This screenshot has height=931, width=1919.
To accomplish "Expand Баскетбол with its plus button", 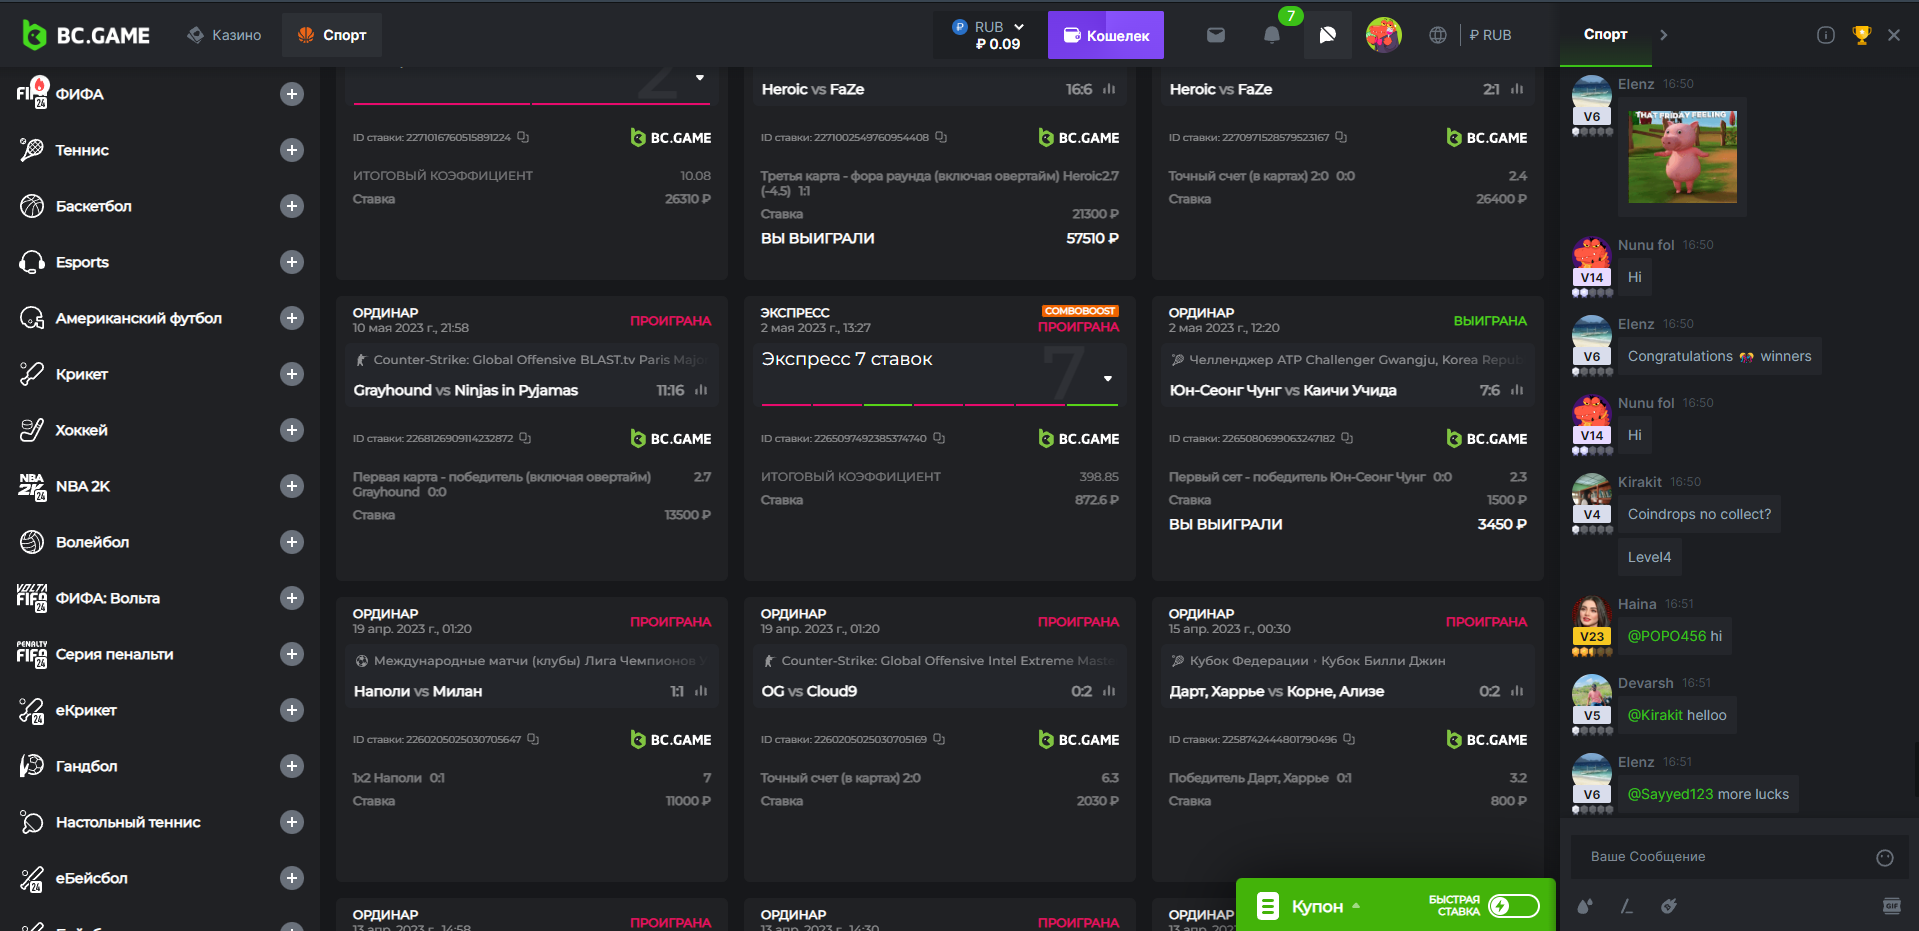I will pos(292,206).
